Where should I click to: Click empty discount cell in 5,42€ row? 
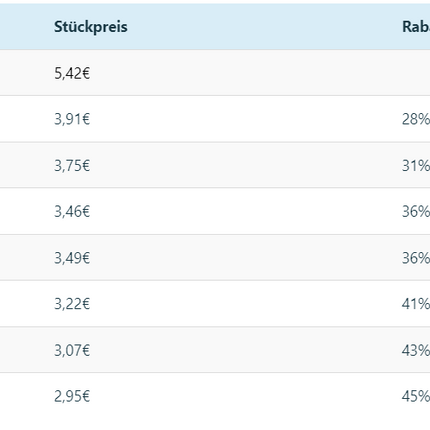click(416, 73)
